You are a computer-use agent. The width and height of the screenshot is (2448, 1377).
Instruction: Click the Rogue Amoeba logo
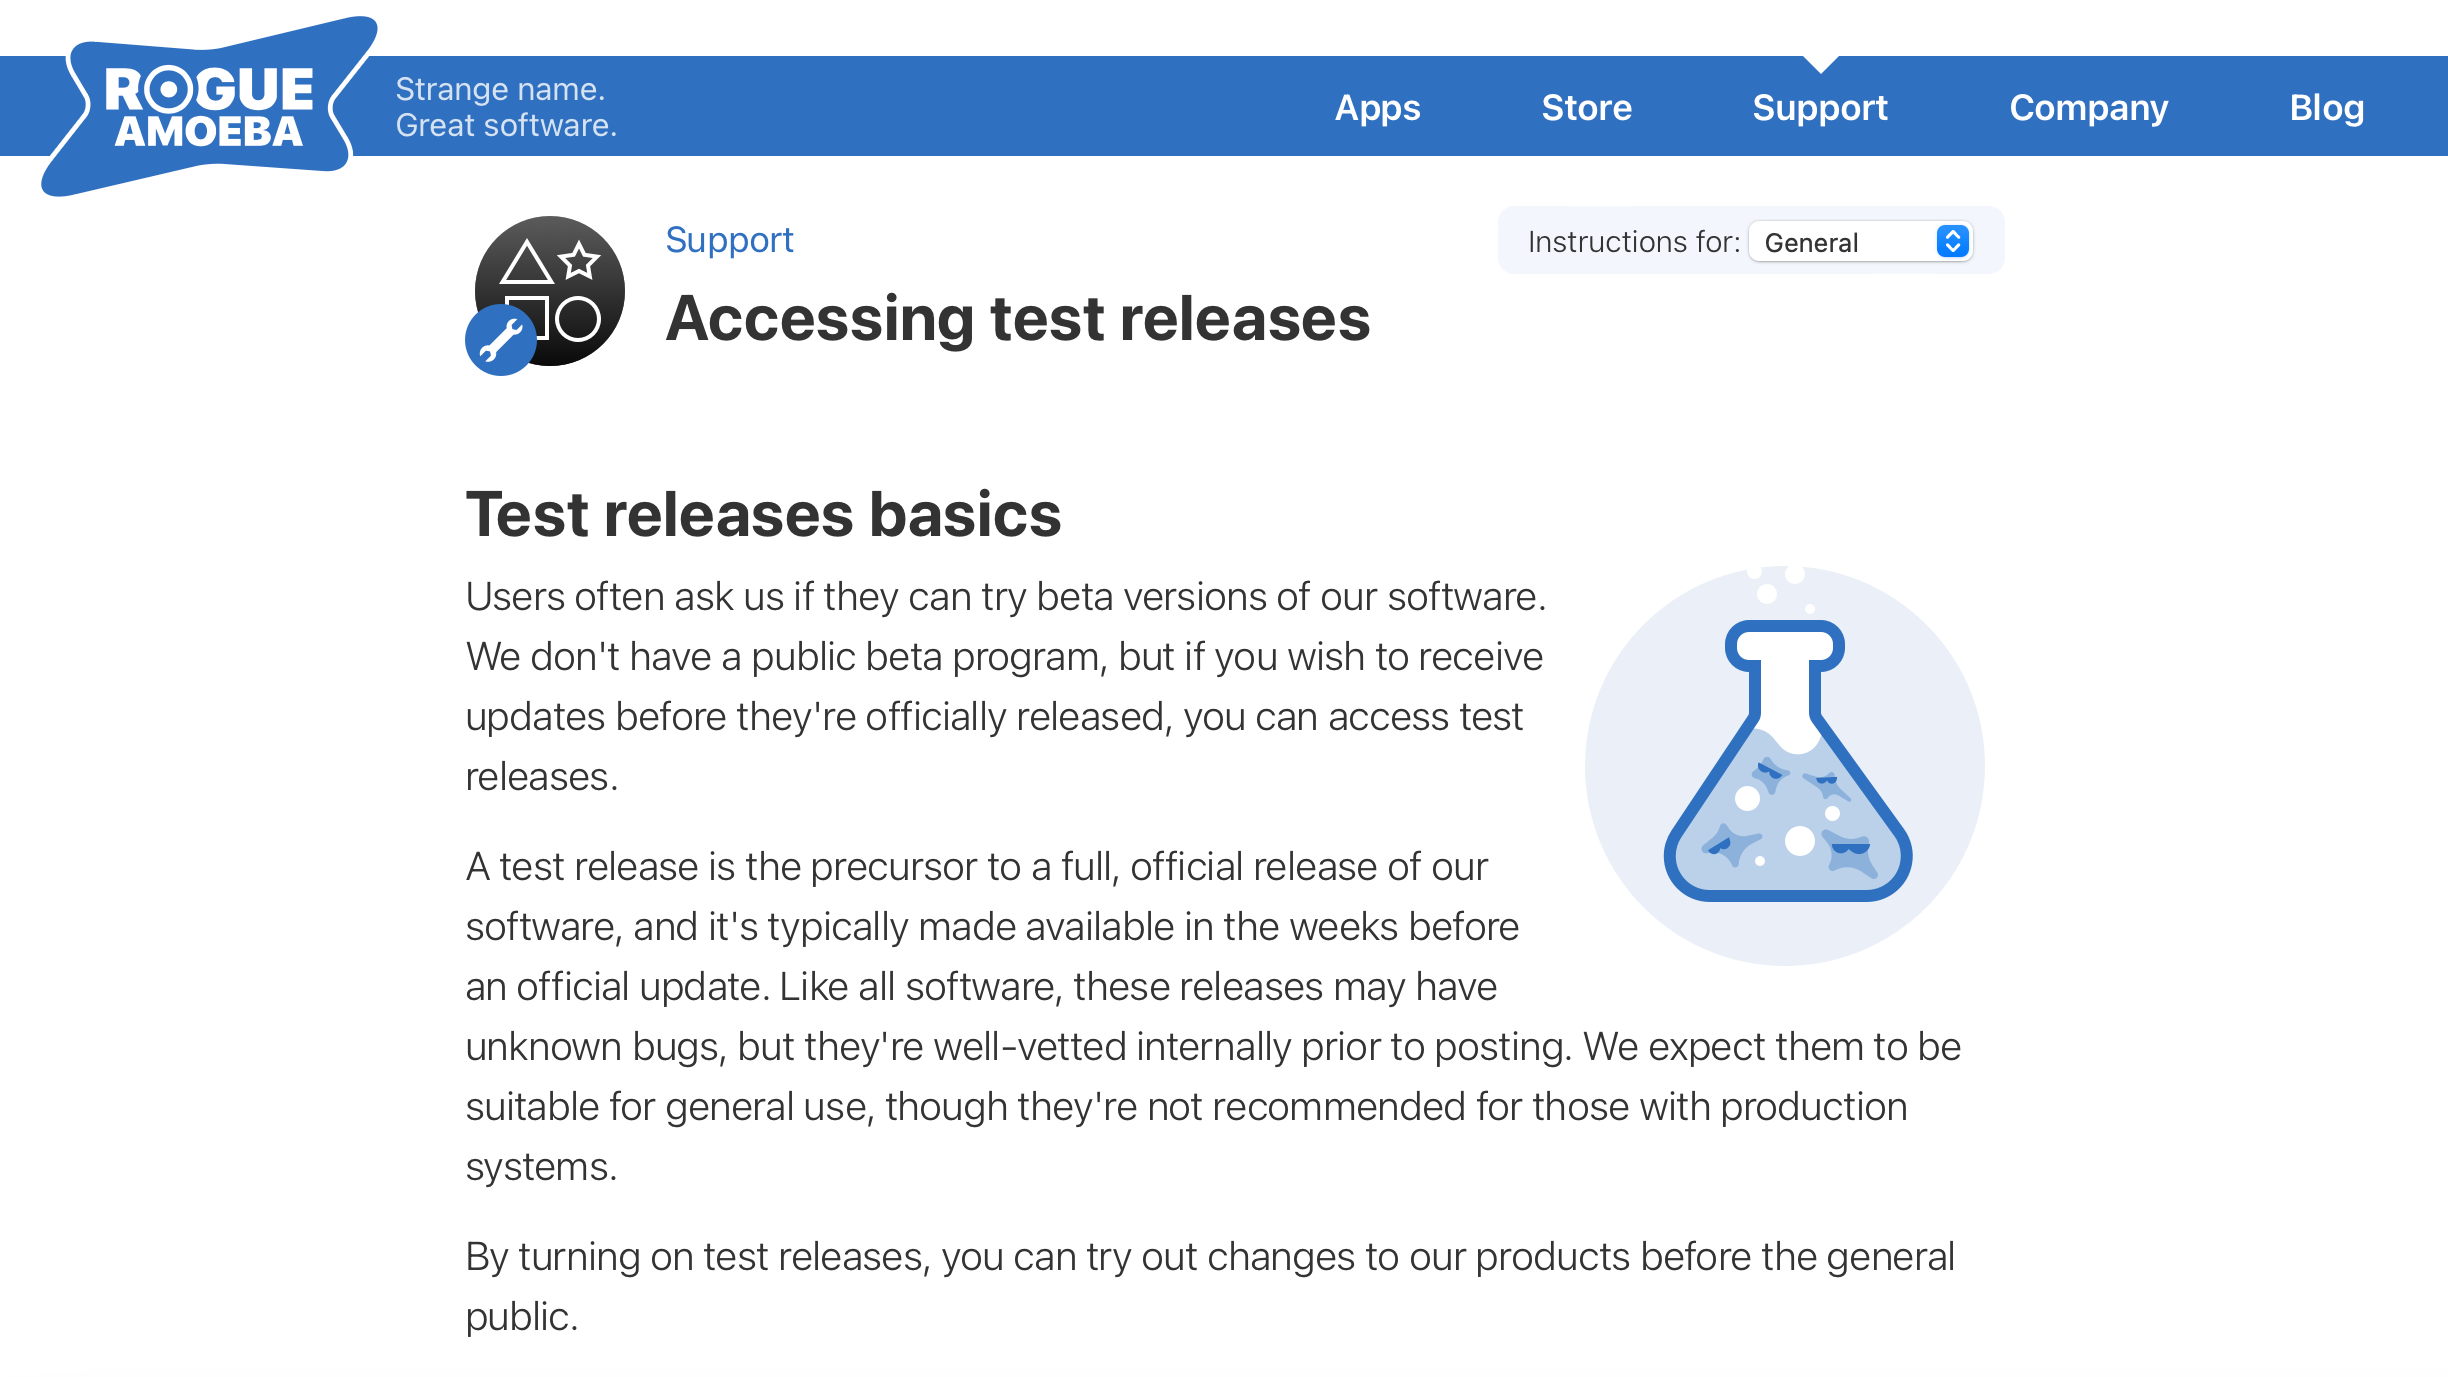209,106
